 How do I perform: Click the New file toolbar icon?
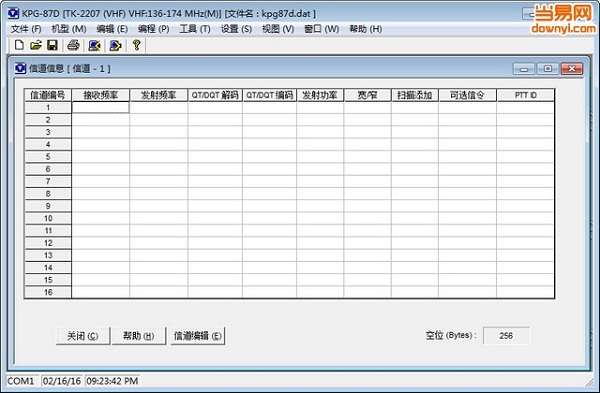click(x=19, y=45)
